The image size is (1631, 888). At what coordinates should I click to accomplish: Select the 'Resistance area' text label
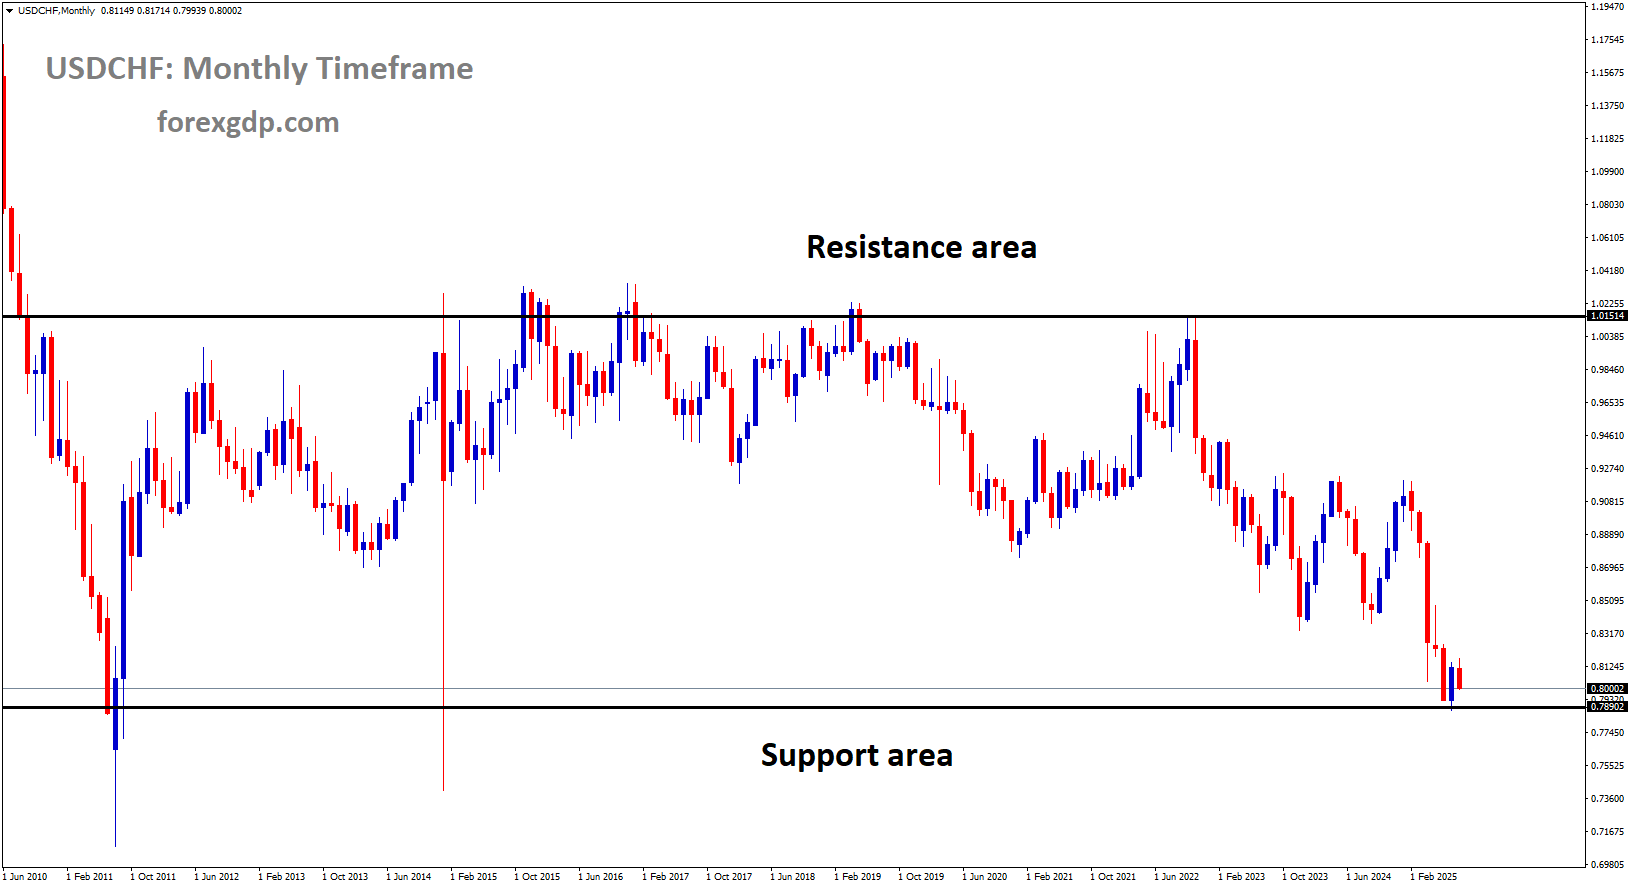[x=921, y=247]
